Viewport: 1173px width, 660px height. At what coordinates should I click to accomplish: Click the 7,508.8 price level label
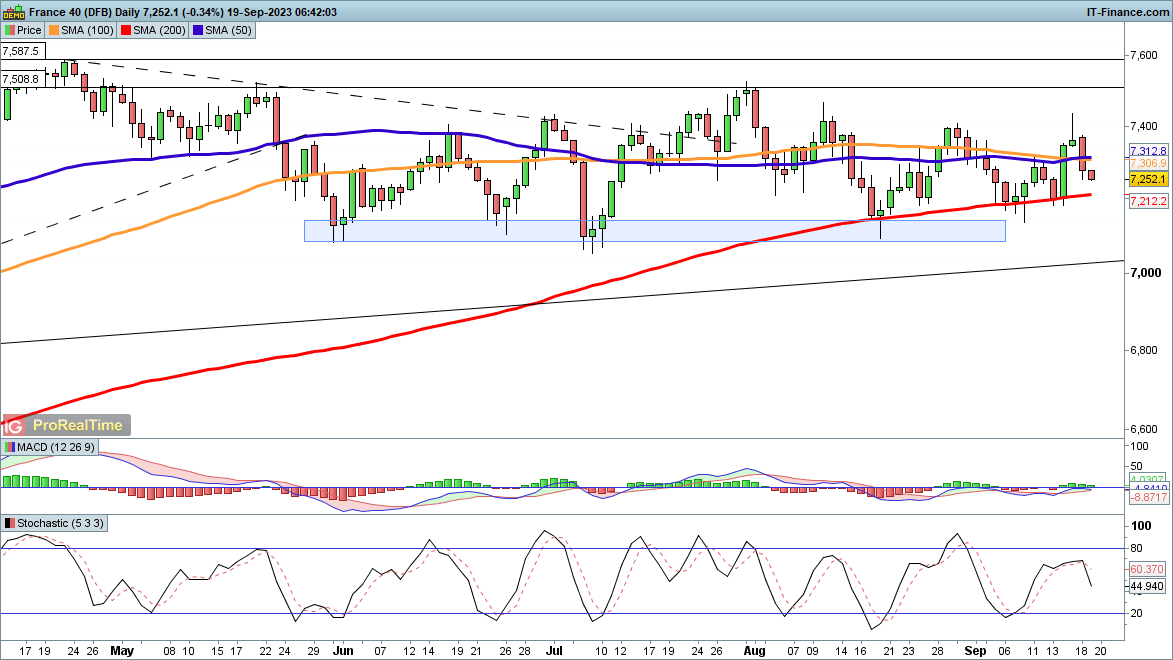[21, 79]
